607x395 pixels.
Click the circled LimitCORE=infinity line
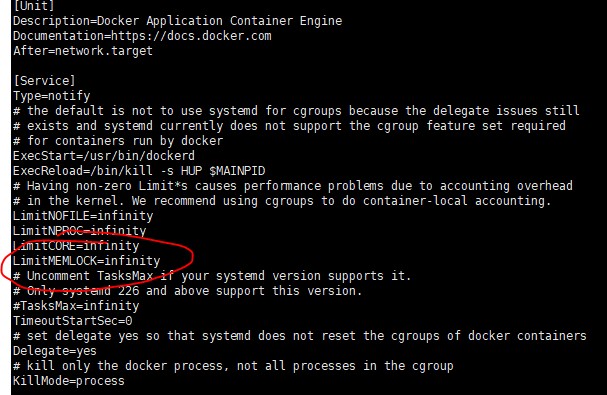pyautogui.click(x=76, y=246)
